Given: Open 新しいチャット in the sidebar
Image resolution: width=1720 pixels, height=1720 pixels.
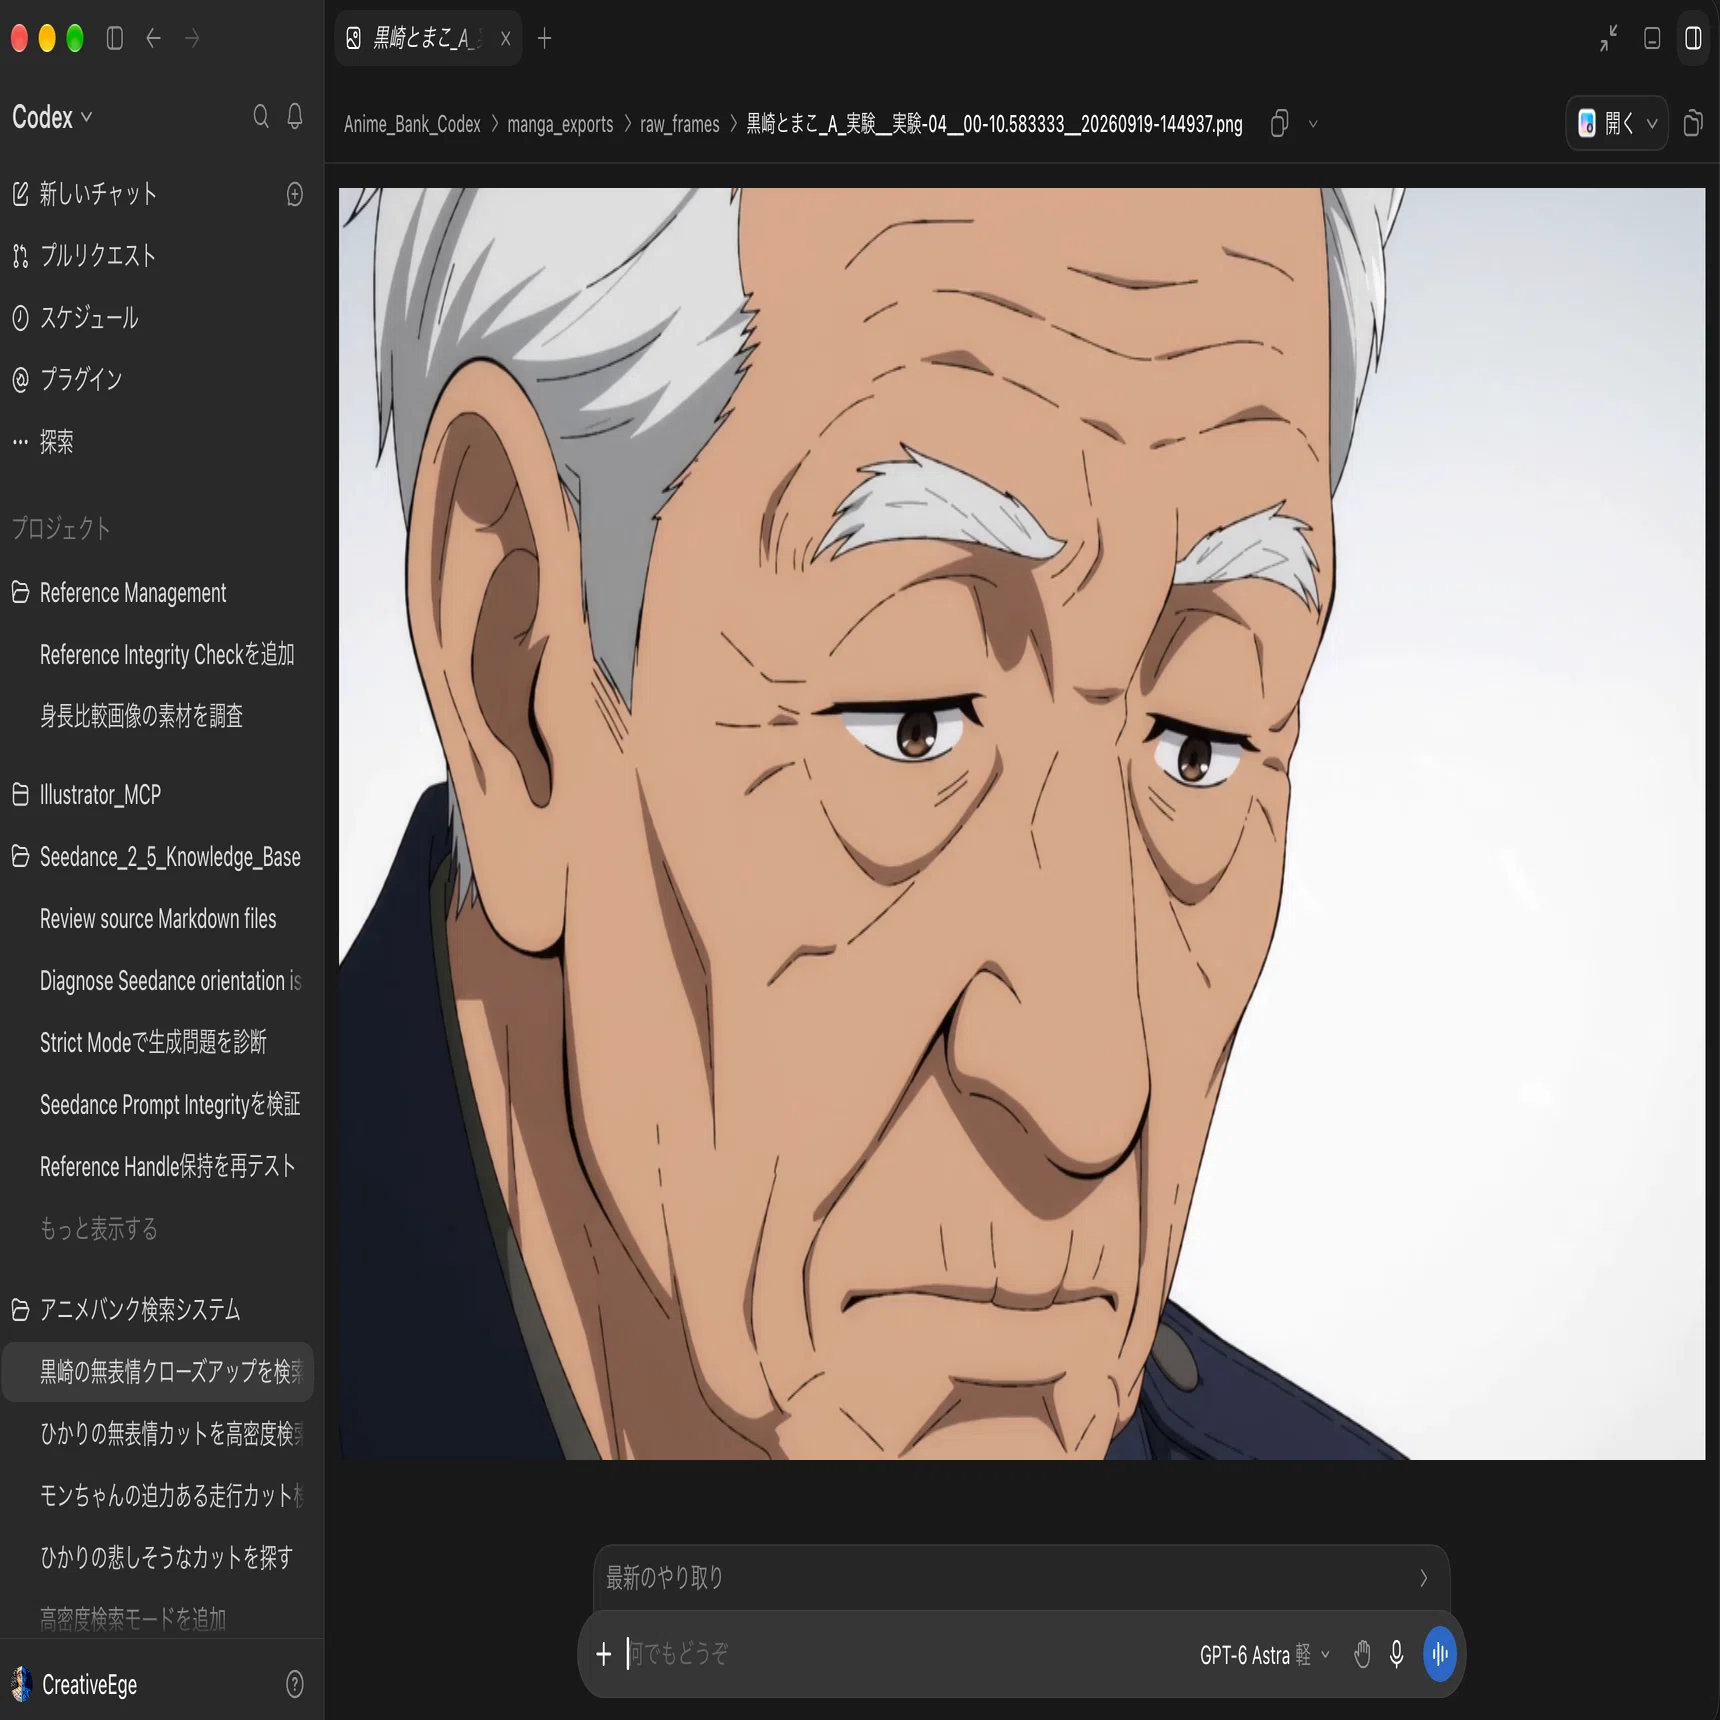Looking at the screenshot, I should pyautogui.click(x=98, y=194).
